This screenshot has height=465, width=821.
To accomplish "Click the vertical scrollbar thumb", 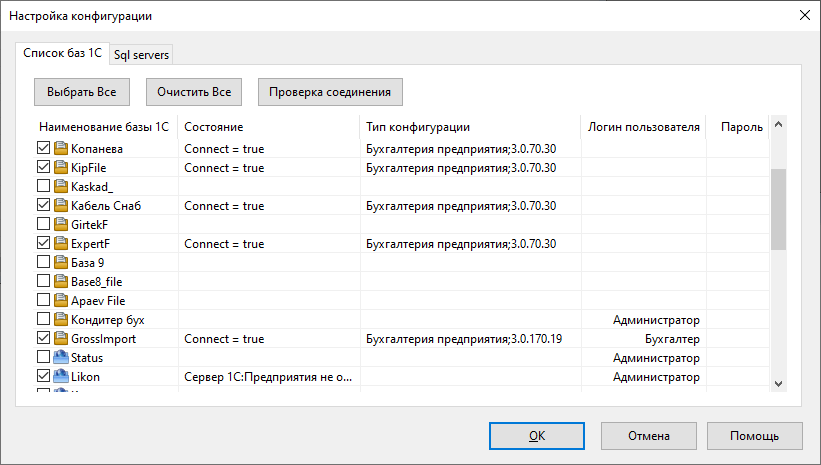I will (778, 209).
